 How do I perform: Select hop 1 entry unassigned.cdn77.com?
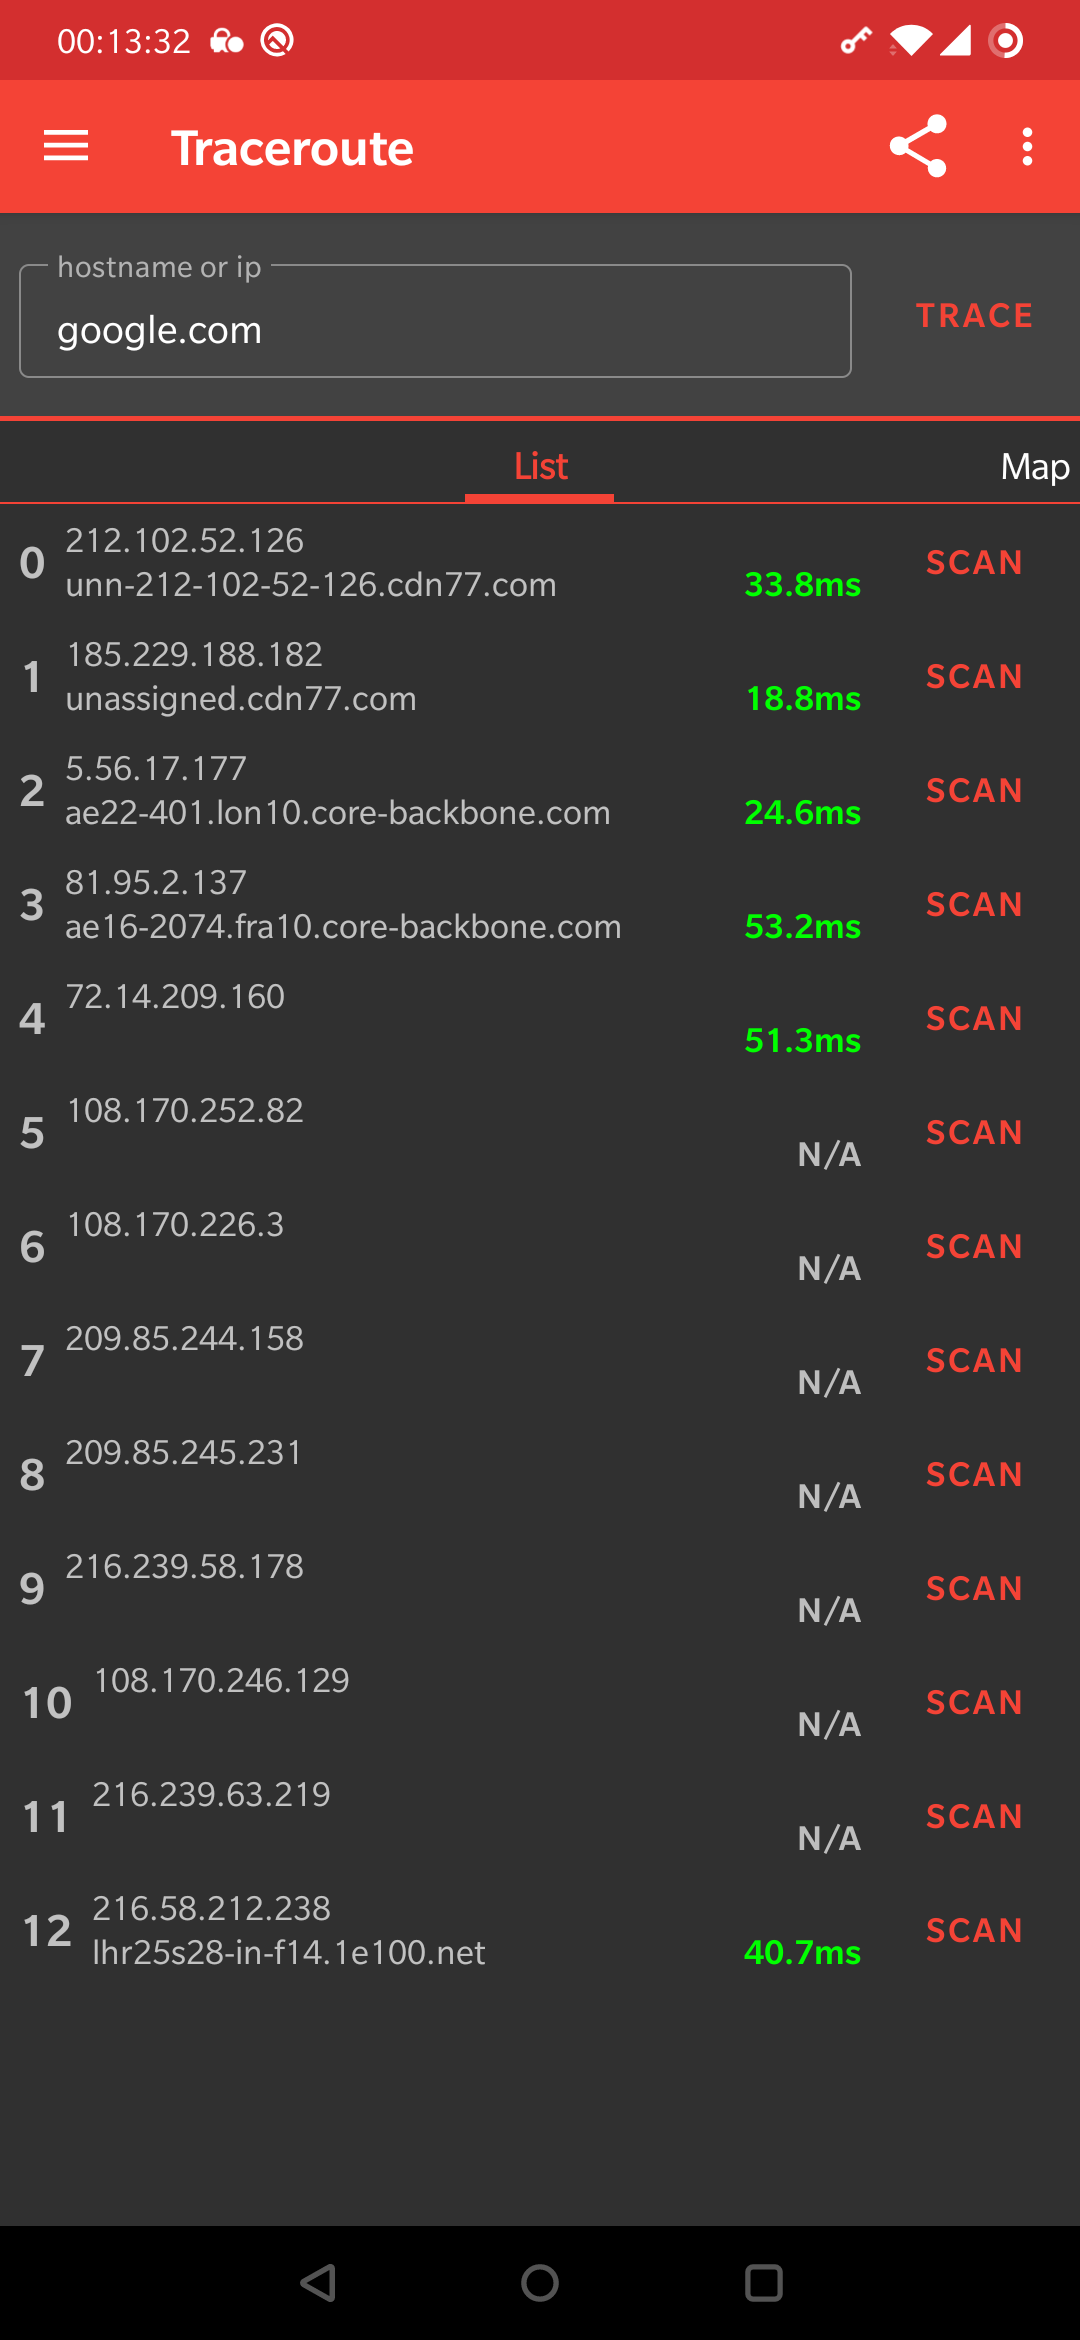[241, 698]
